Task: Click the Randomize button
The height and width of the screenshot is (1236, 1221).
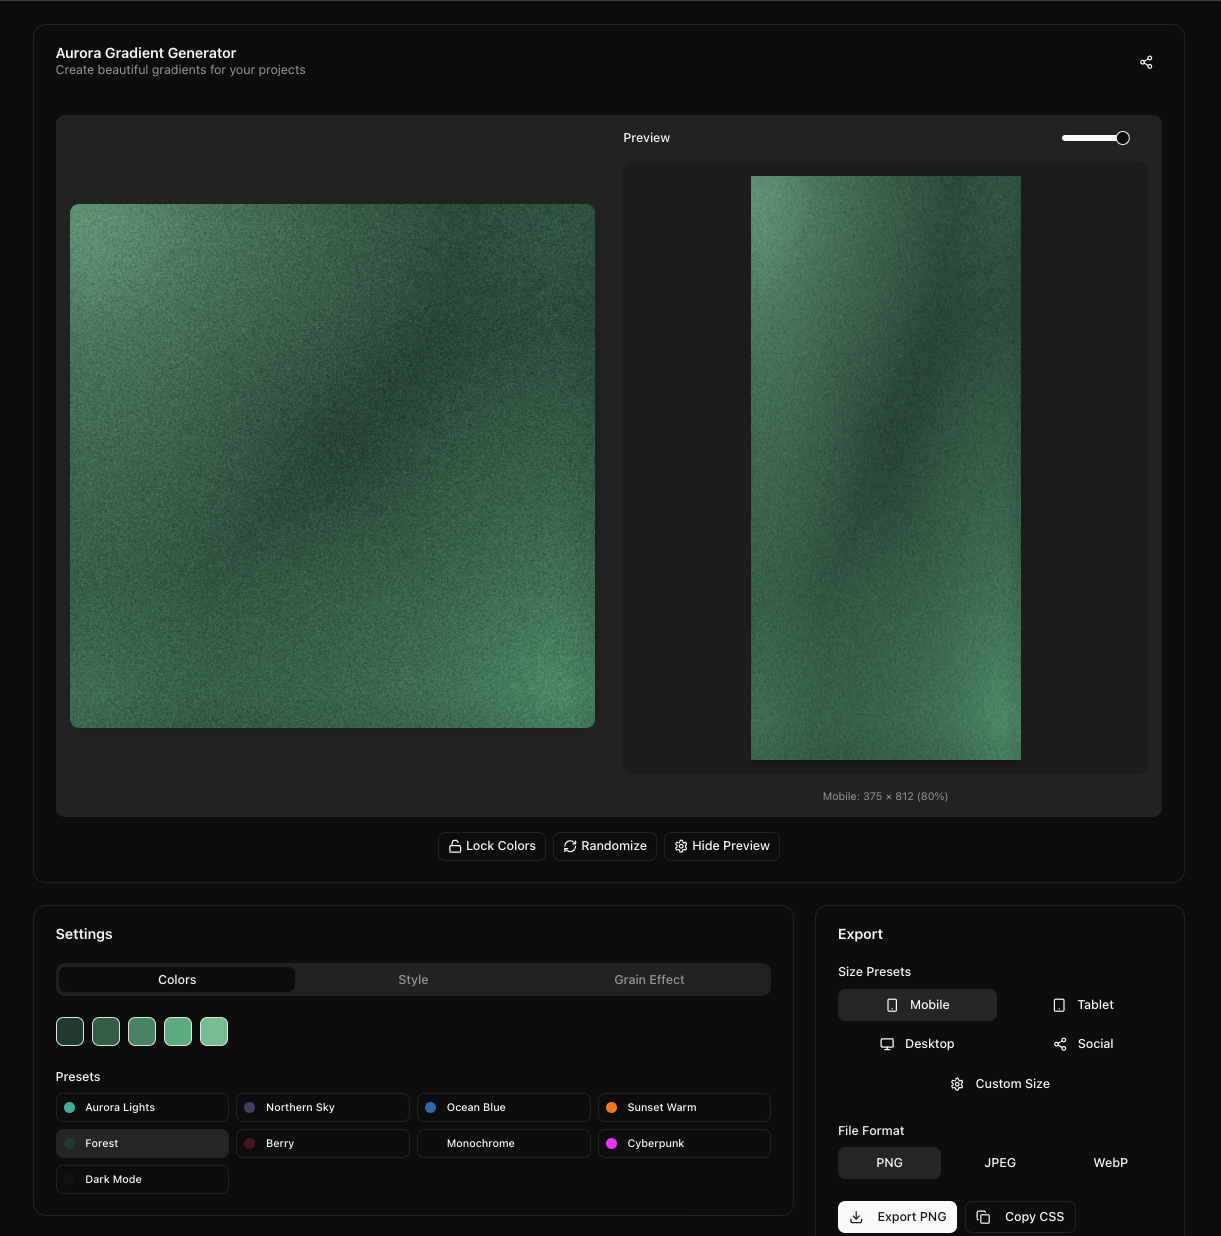Action: pyautogui.click(x=605, y=846)
